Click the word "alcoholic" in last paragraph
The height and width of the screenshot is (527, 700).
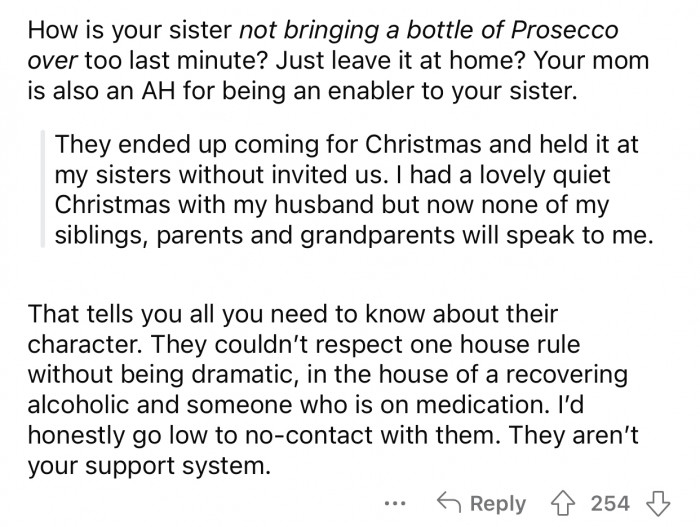[x=79, y=404]
